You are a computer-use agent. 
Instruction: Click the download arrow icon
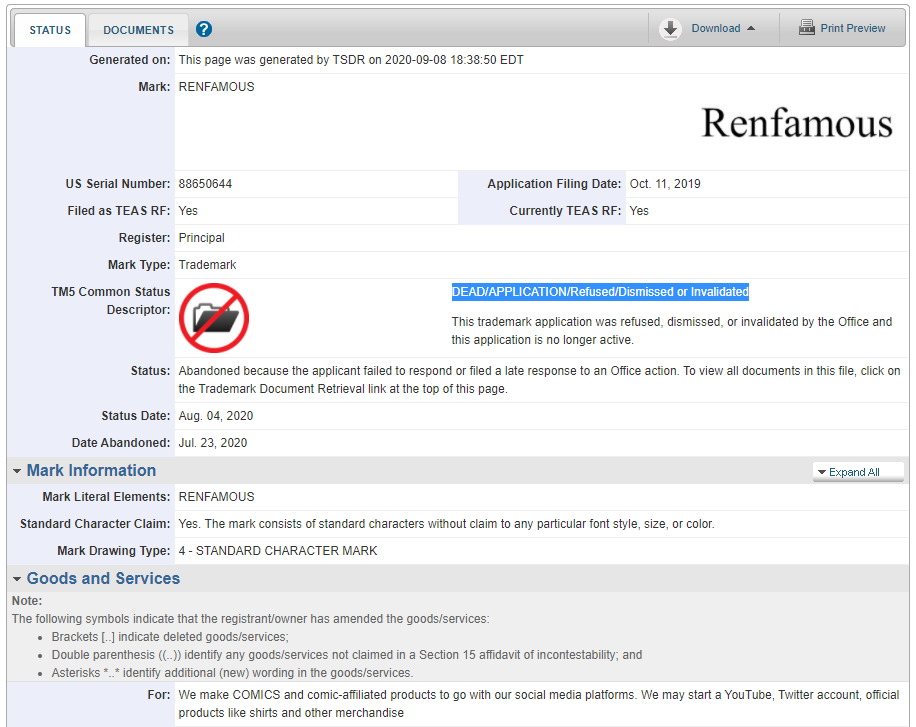pos(670,29)
